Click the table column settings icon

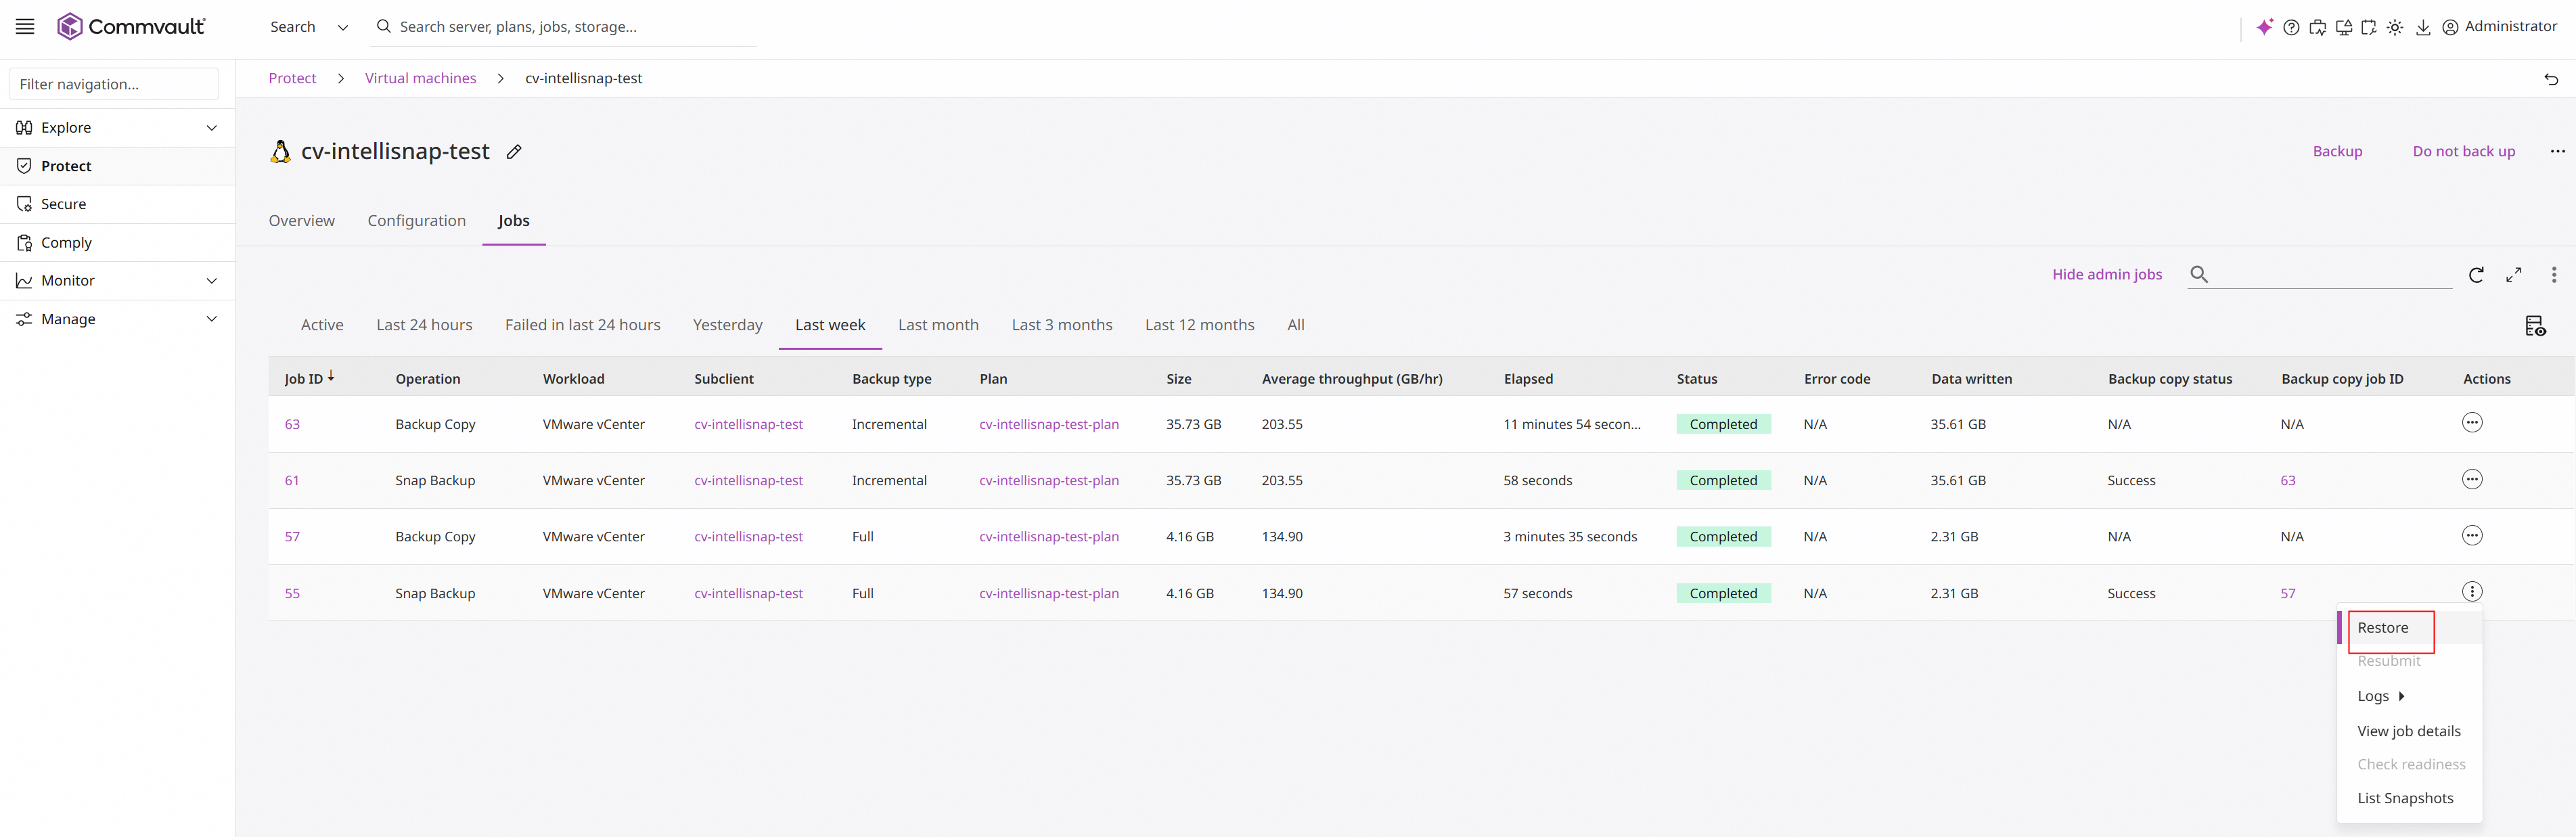point(2535,326)
